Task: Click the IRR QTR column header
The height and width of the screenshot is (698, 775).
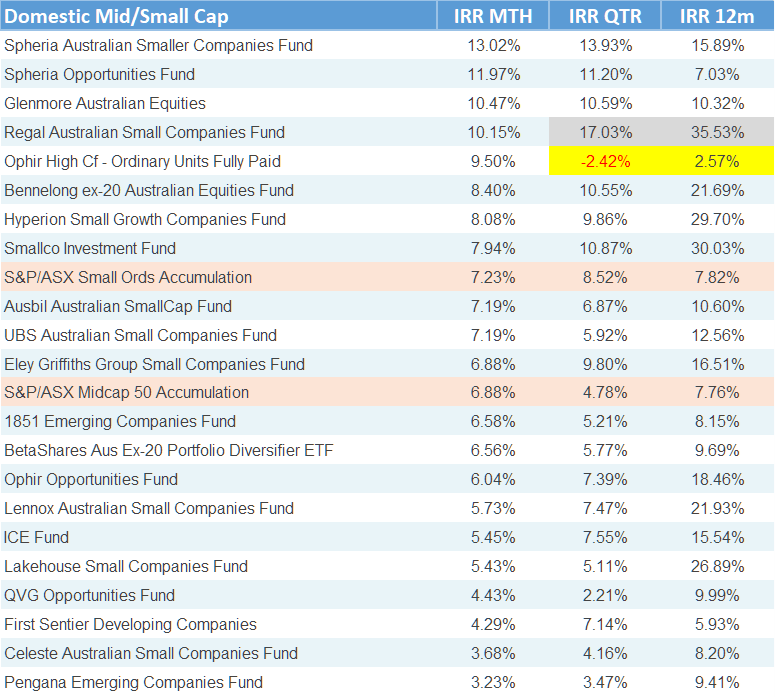Action: coord(605,16)
